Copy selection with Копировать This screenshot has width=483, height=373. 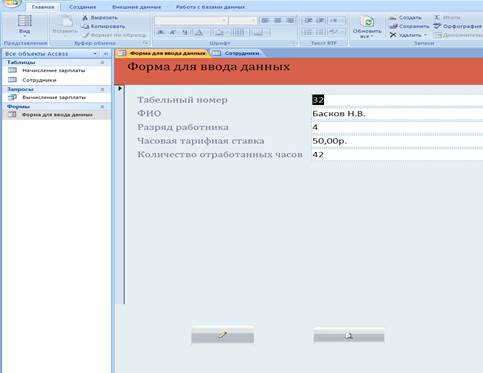pyautogui.click(x=104, y=26)
